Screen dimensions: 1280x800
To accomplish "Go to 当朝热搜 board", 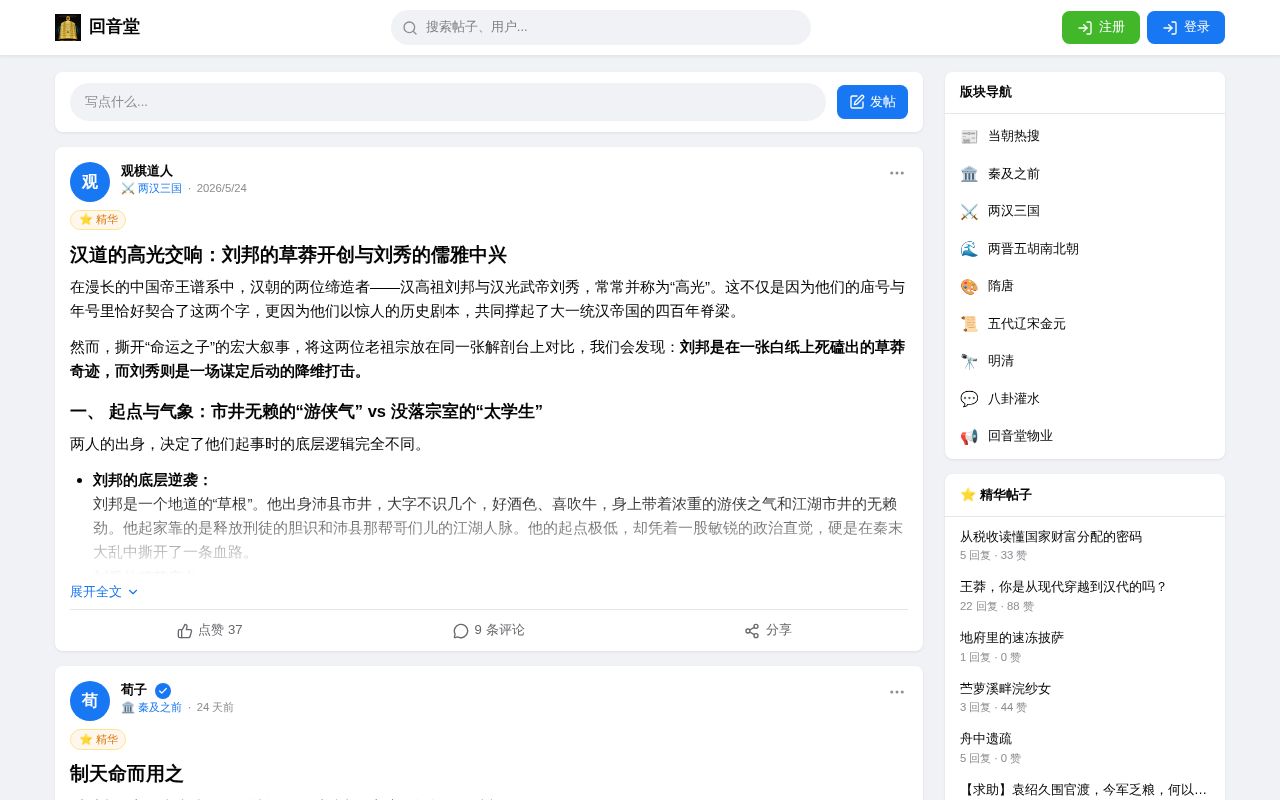I will (x=1085, y=136).
